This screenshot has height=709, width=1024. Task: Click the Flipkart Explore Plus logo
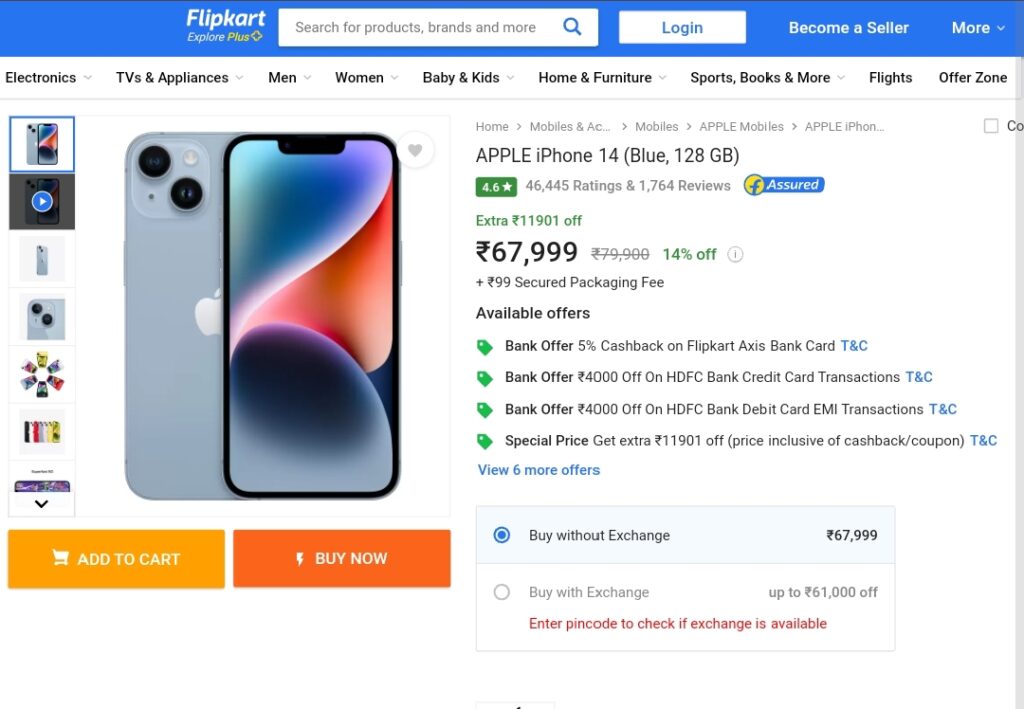[x=225, y=27]
